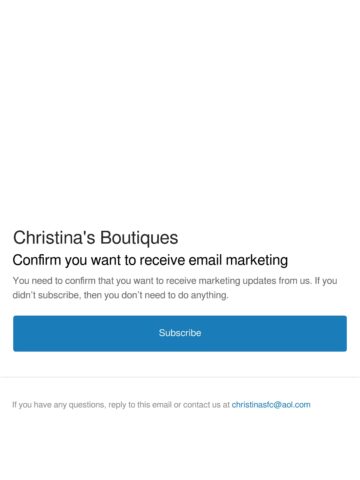Click the phrase email marketing in the heading

coord(238,260)
